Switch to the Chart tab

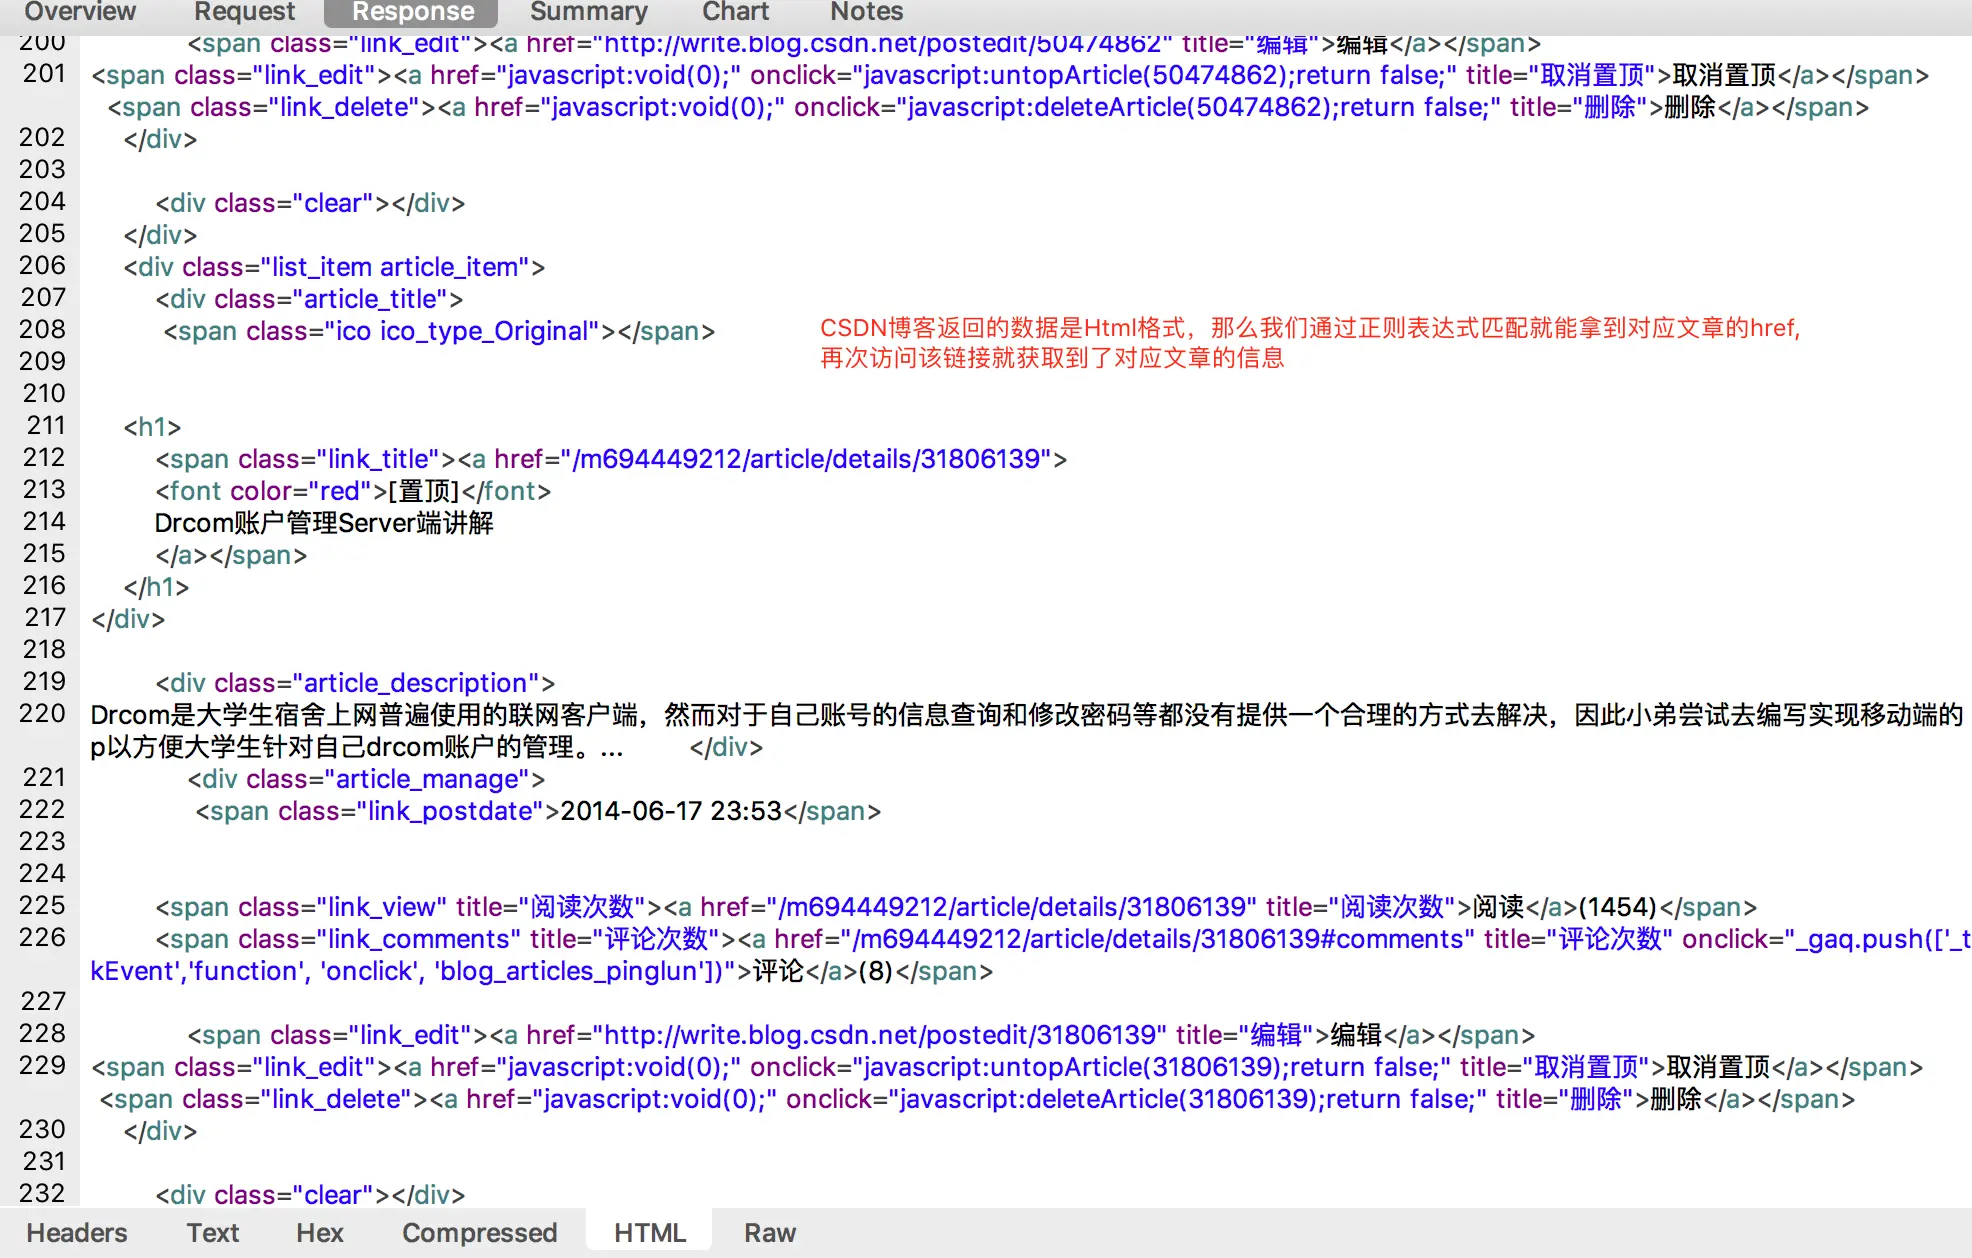[735, 12]
